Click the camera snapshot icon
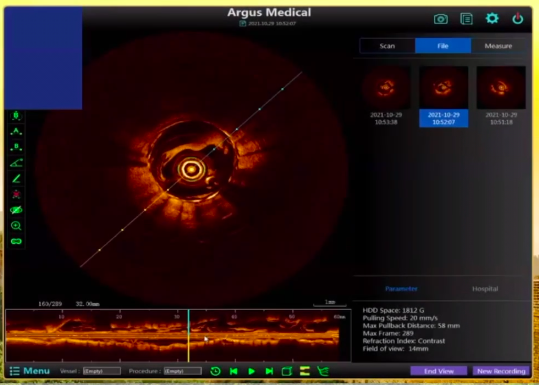Viewport: 539px width, 385px height. pos(441,19)
